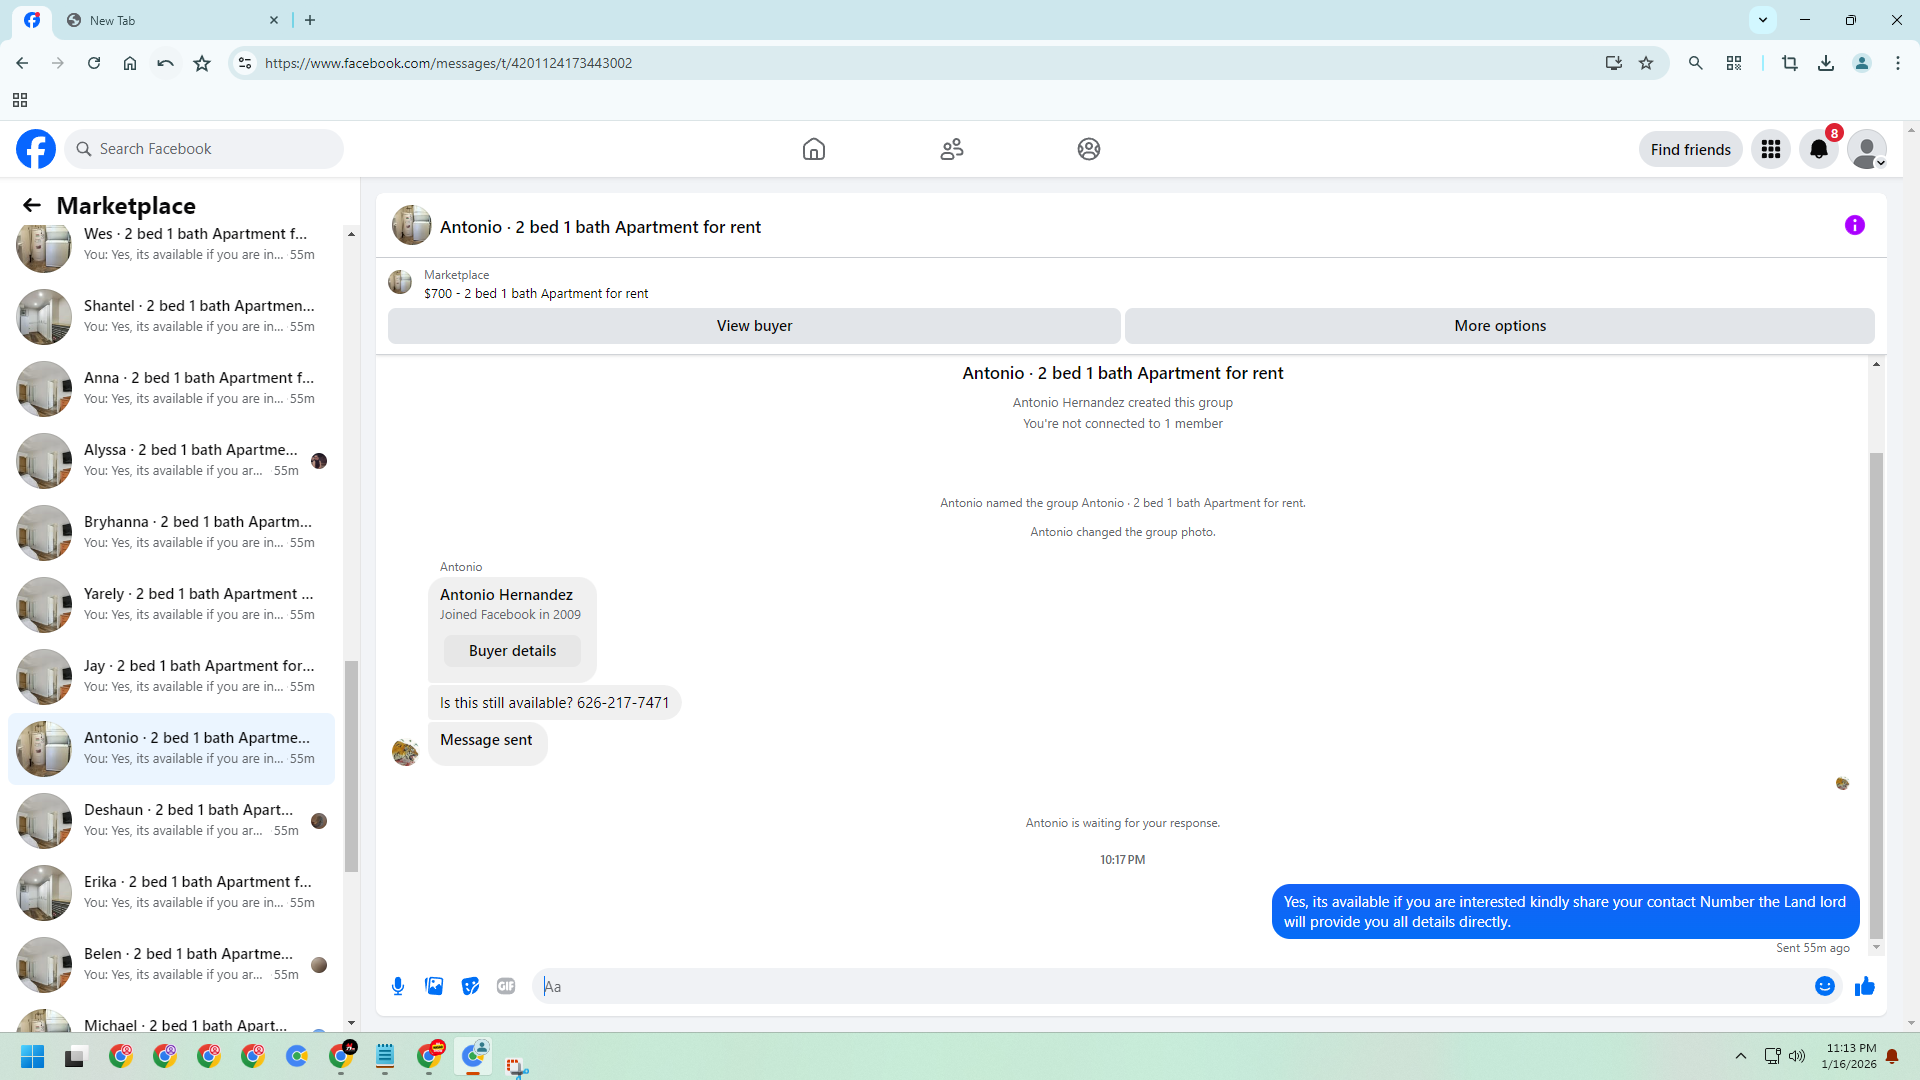Click the conversation list scrollbar thumb
Screen dimensions: 1920x1080
(351, 765)
